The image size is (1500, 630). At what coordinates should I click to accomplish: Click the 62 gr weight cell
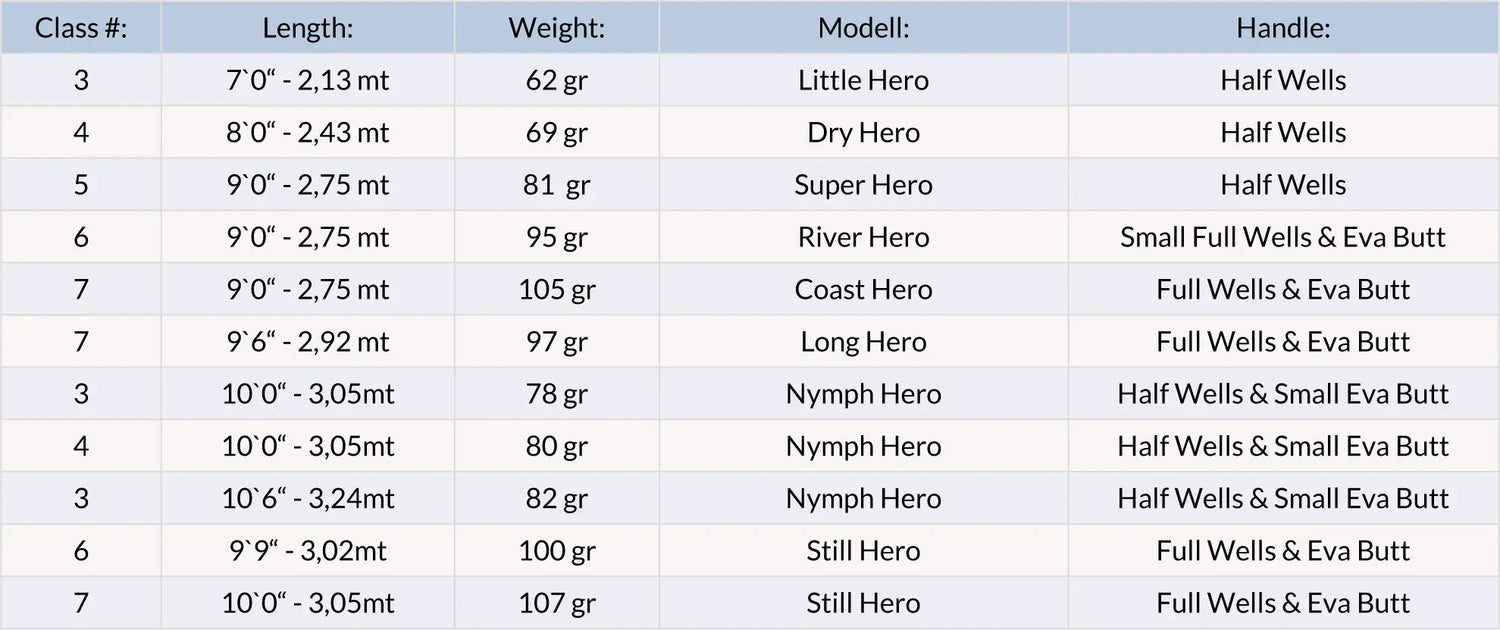557,80
